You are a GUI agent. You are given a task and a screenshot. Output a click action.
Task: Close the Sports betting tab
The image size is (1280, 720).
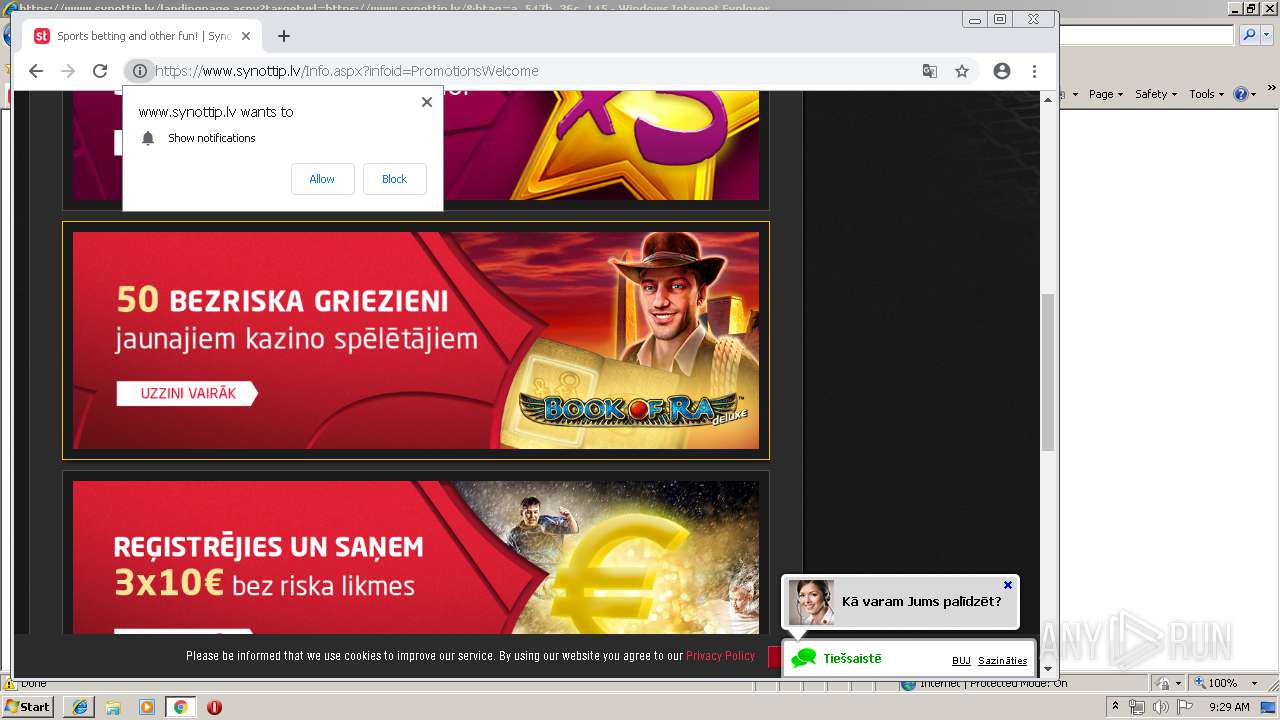click(x=246, y=36)
